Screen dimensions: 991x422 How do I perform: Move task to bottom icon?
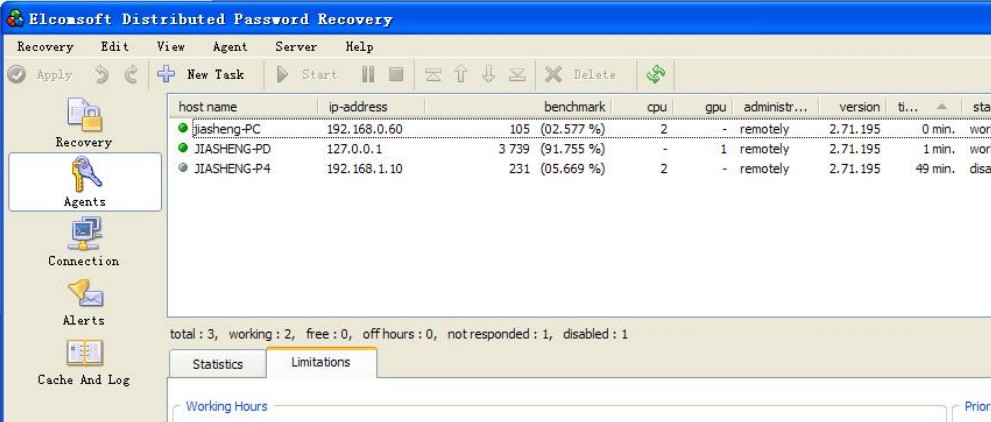(517, 75)
